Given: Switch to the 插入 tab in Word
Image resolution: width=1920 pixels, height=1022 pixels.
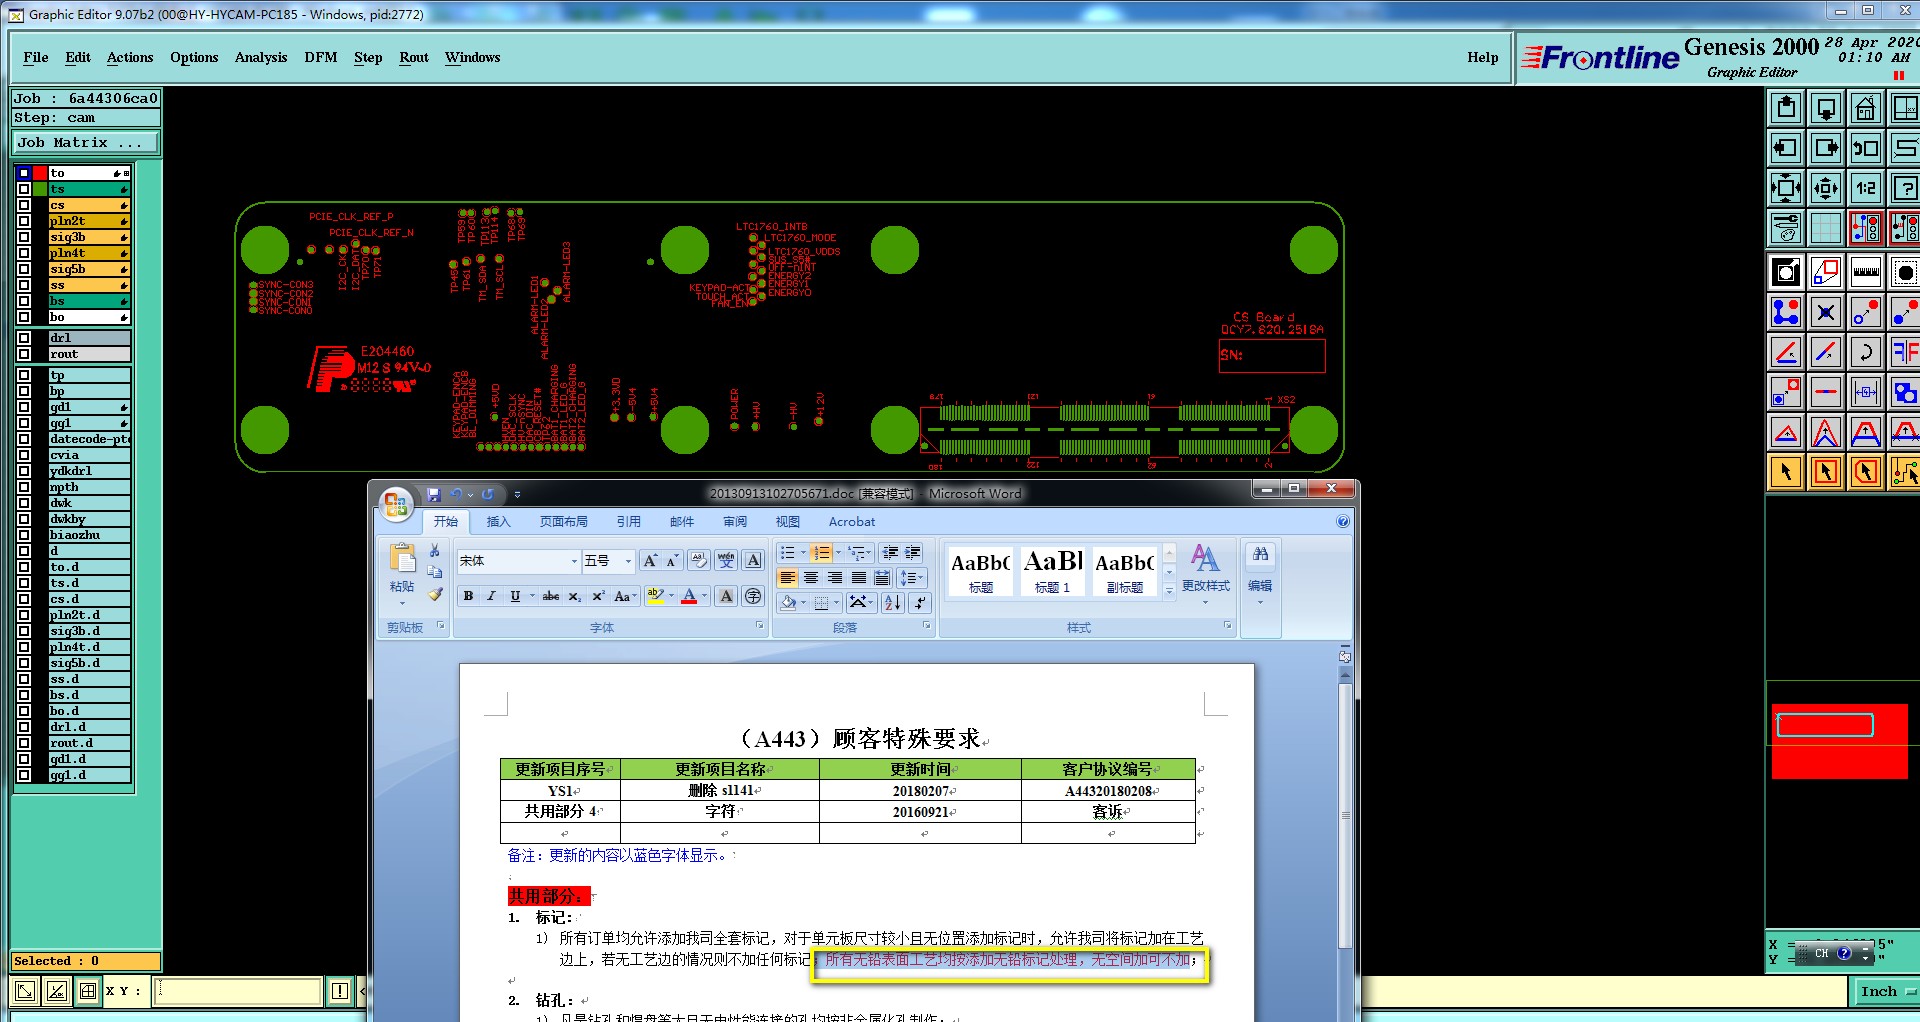Looking at the screenshot, I should (x=498, y=521).
